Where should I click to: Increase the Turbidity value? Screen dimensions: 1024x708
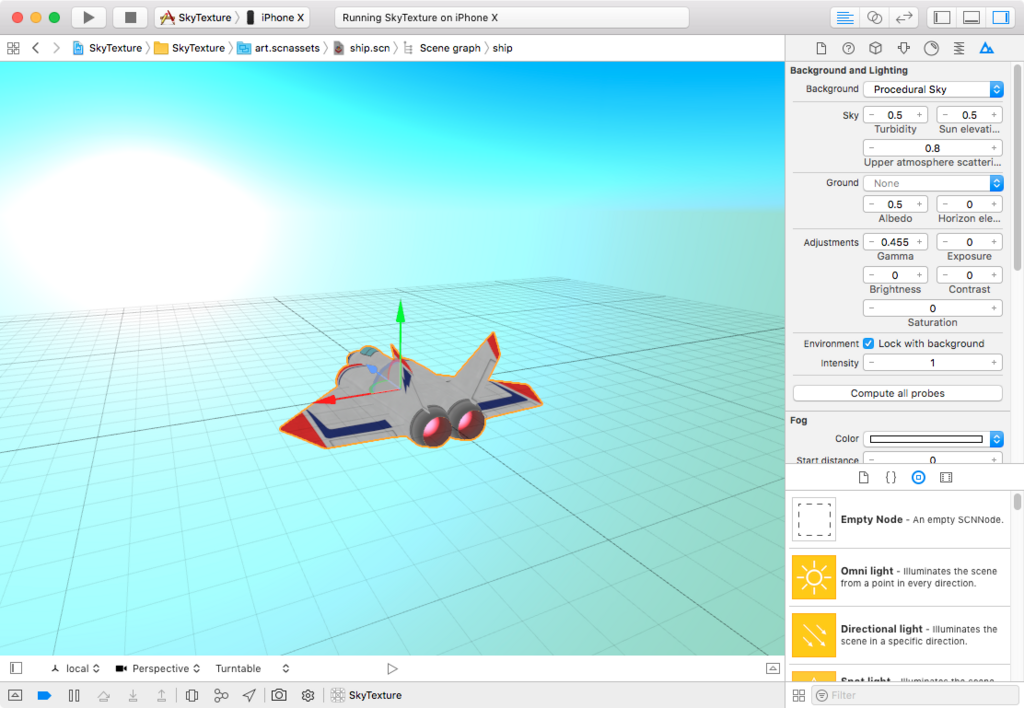click(x=920, y=115)
